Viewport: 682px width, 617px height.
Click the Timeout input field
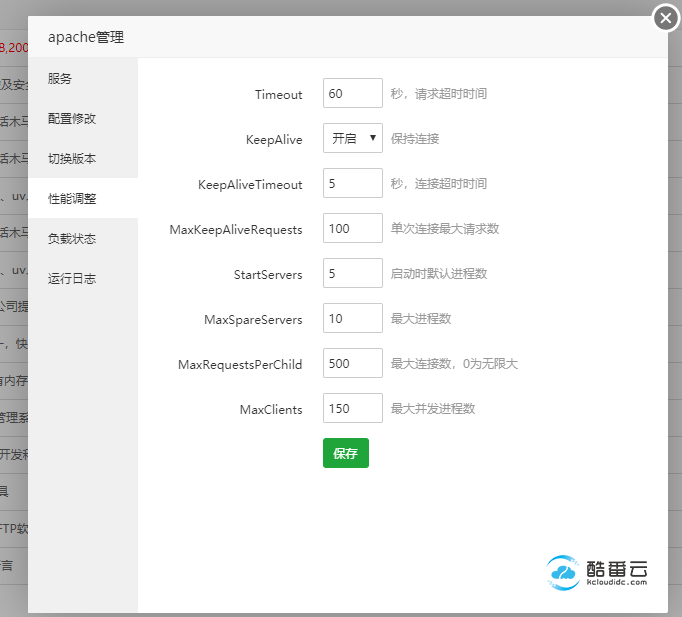click(352, 94)
